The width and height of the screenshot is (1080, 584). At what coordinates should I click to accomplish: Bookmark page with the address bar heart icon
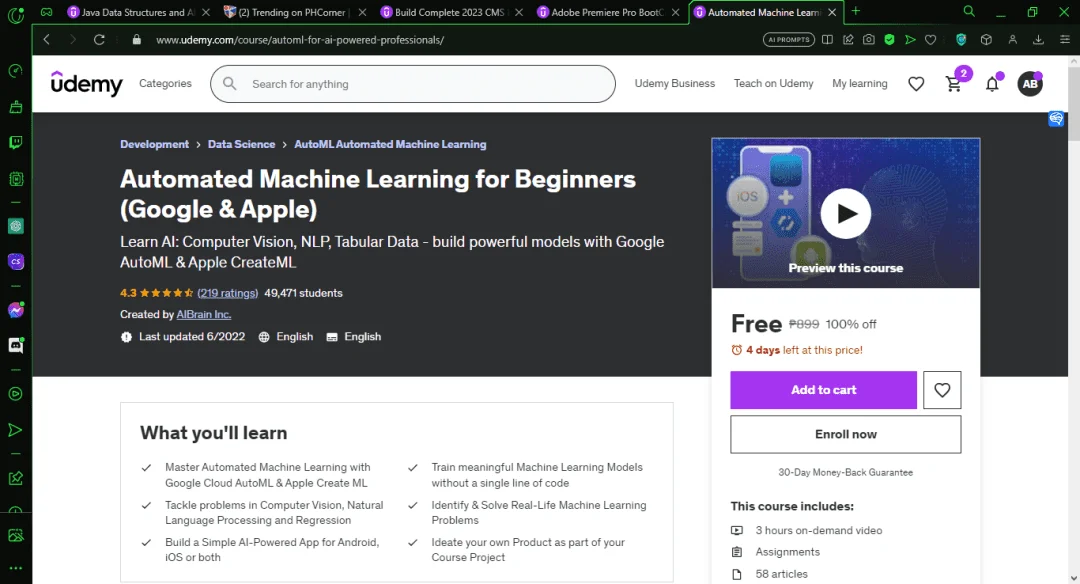coord(931,40)
